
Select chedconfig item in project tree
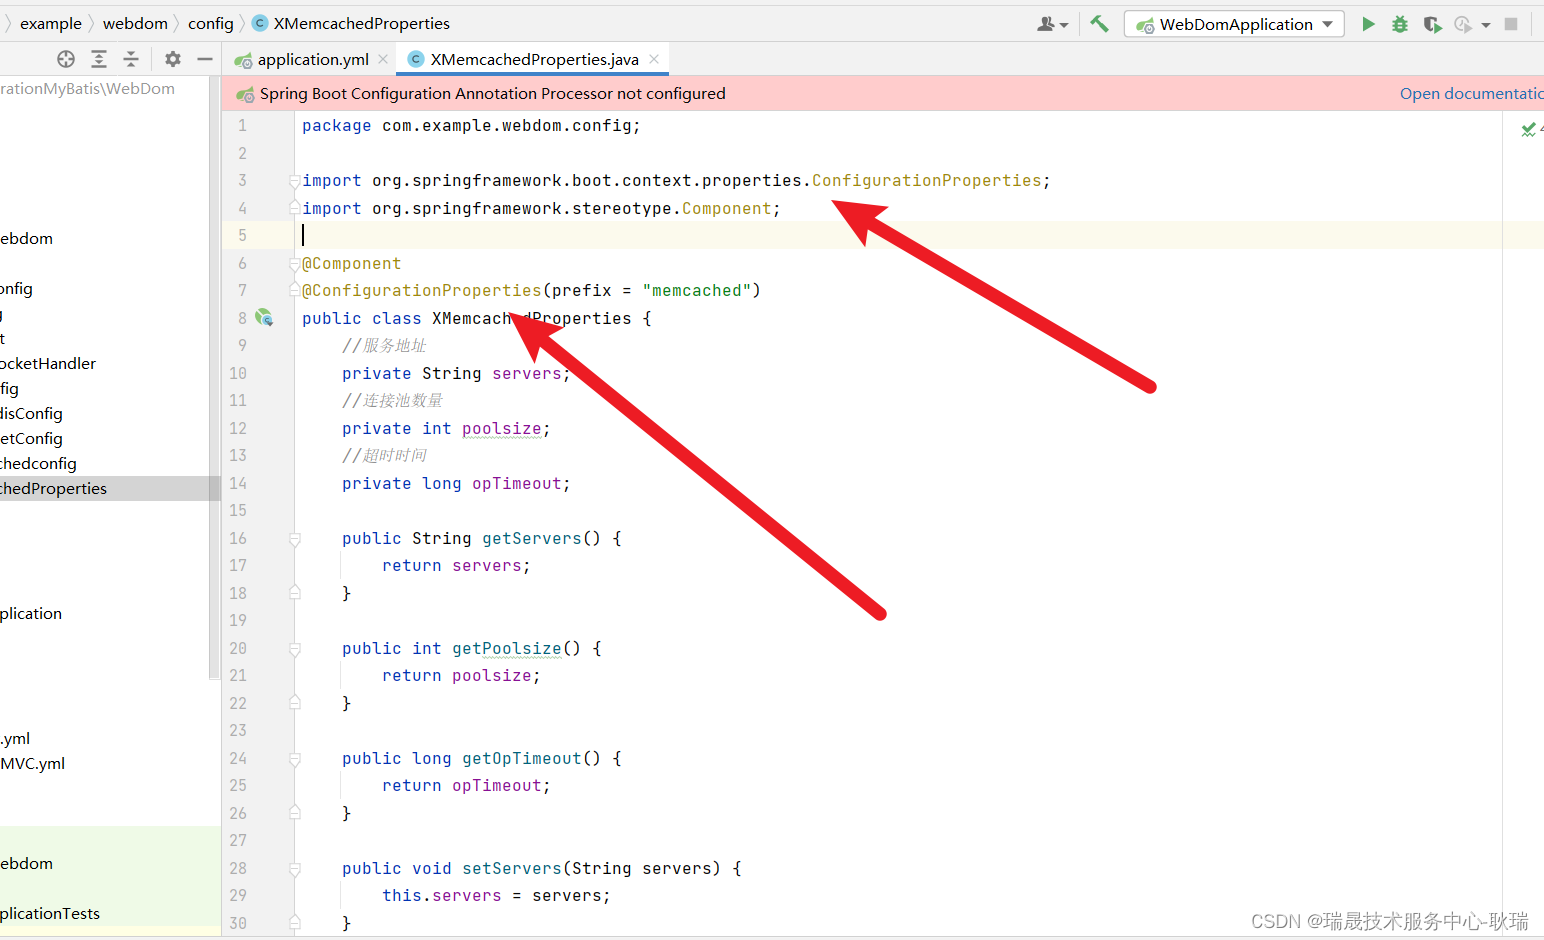point(39,463)
